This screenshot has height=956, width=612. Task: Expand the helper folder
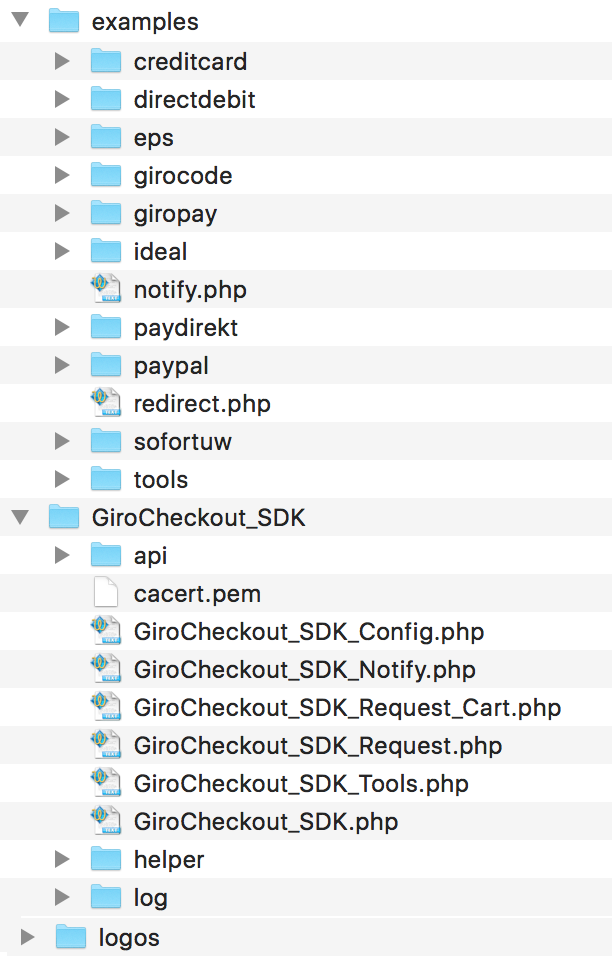61,859
